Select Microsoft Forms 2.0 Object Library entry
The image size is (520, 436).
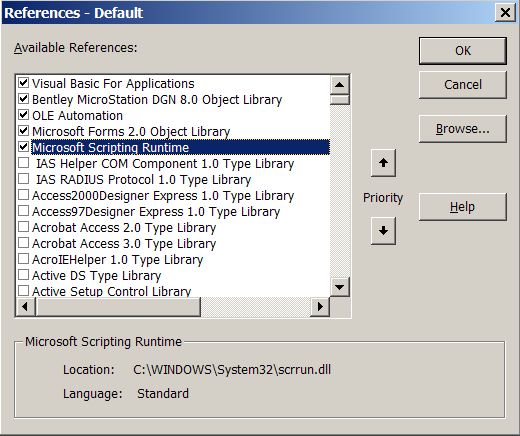coord(131,131)
